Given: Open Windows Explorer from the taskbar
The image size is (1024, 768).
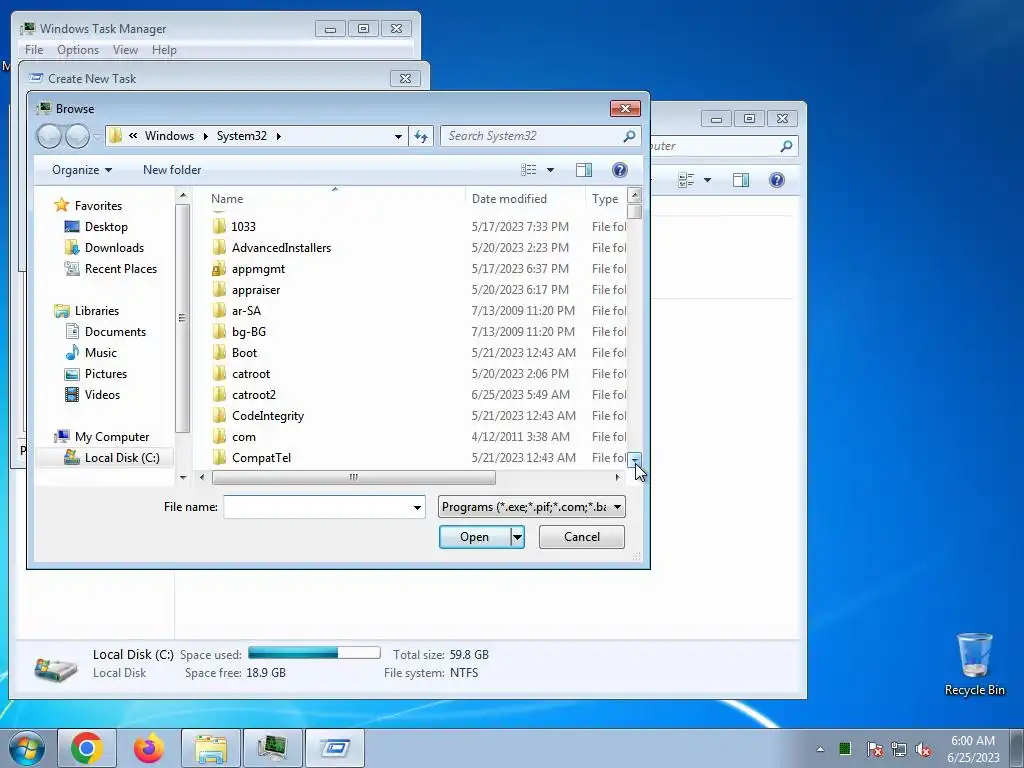Looking at the screenshot, I should pos(210,748).
